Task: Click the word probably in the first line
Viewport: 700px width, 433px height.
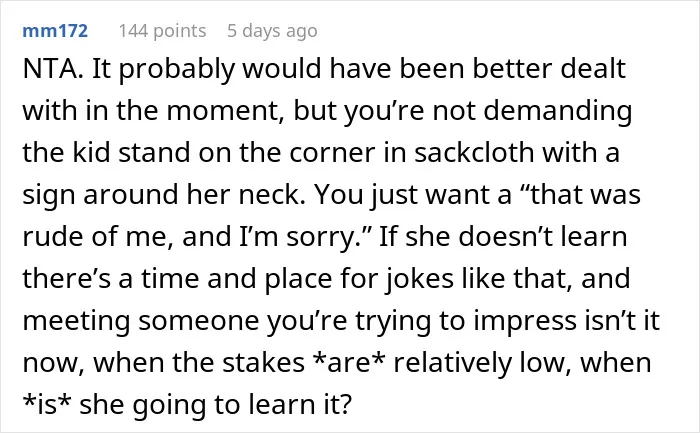Action: tap(176, 70)
